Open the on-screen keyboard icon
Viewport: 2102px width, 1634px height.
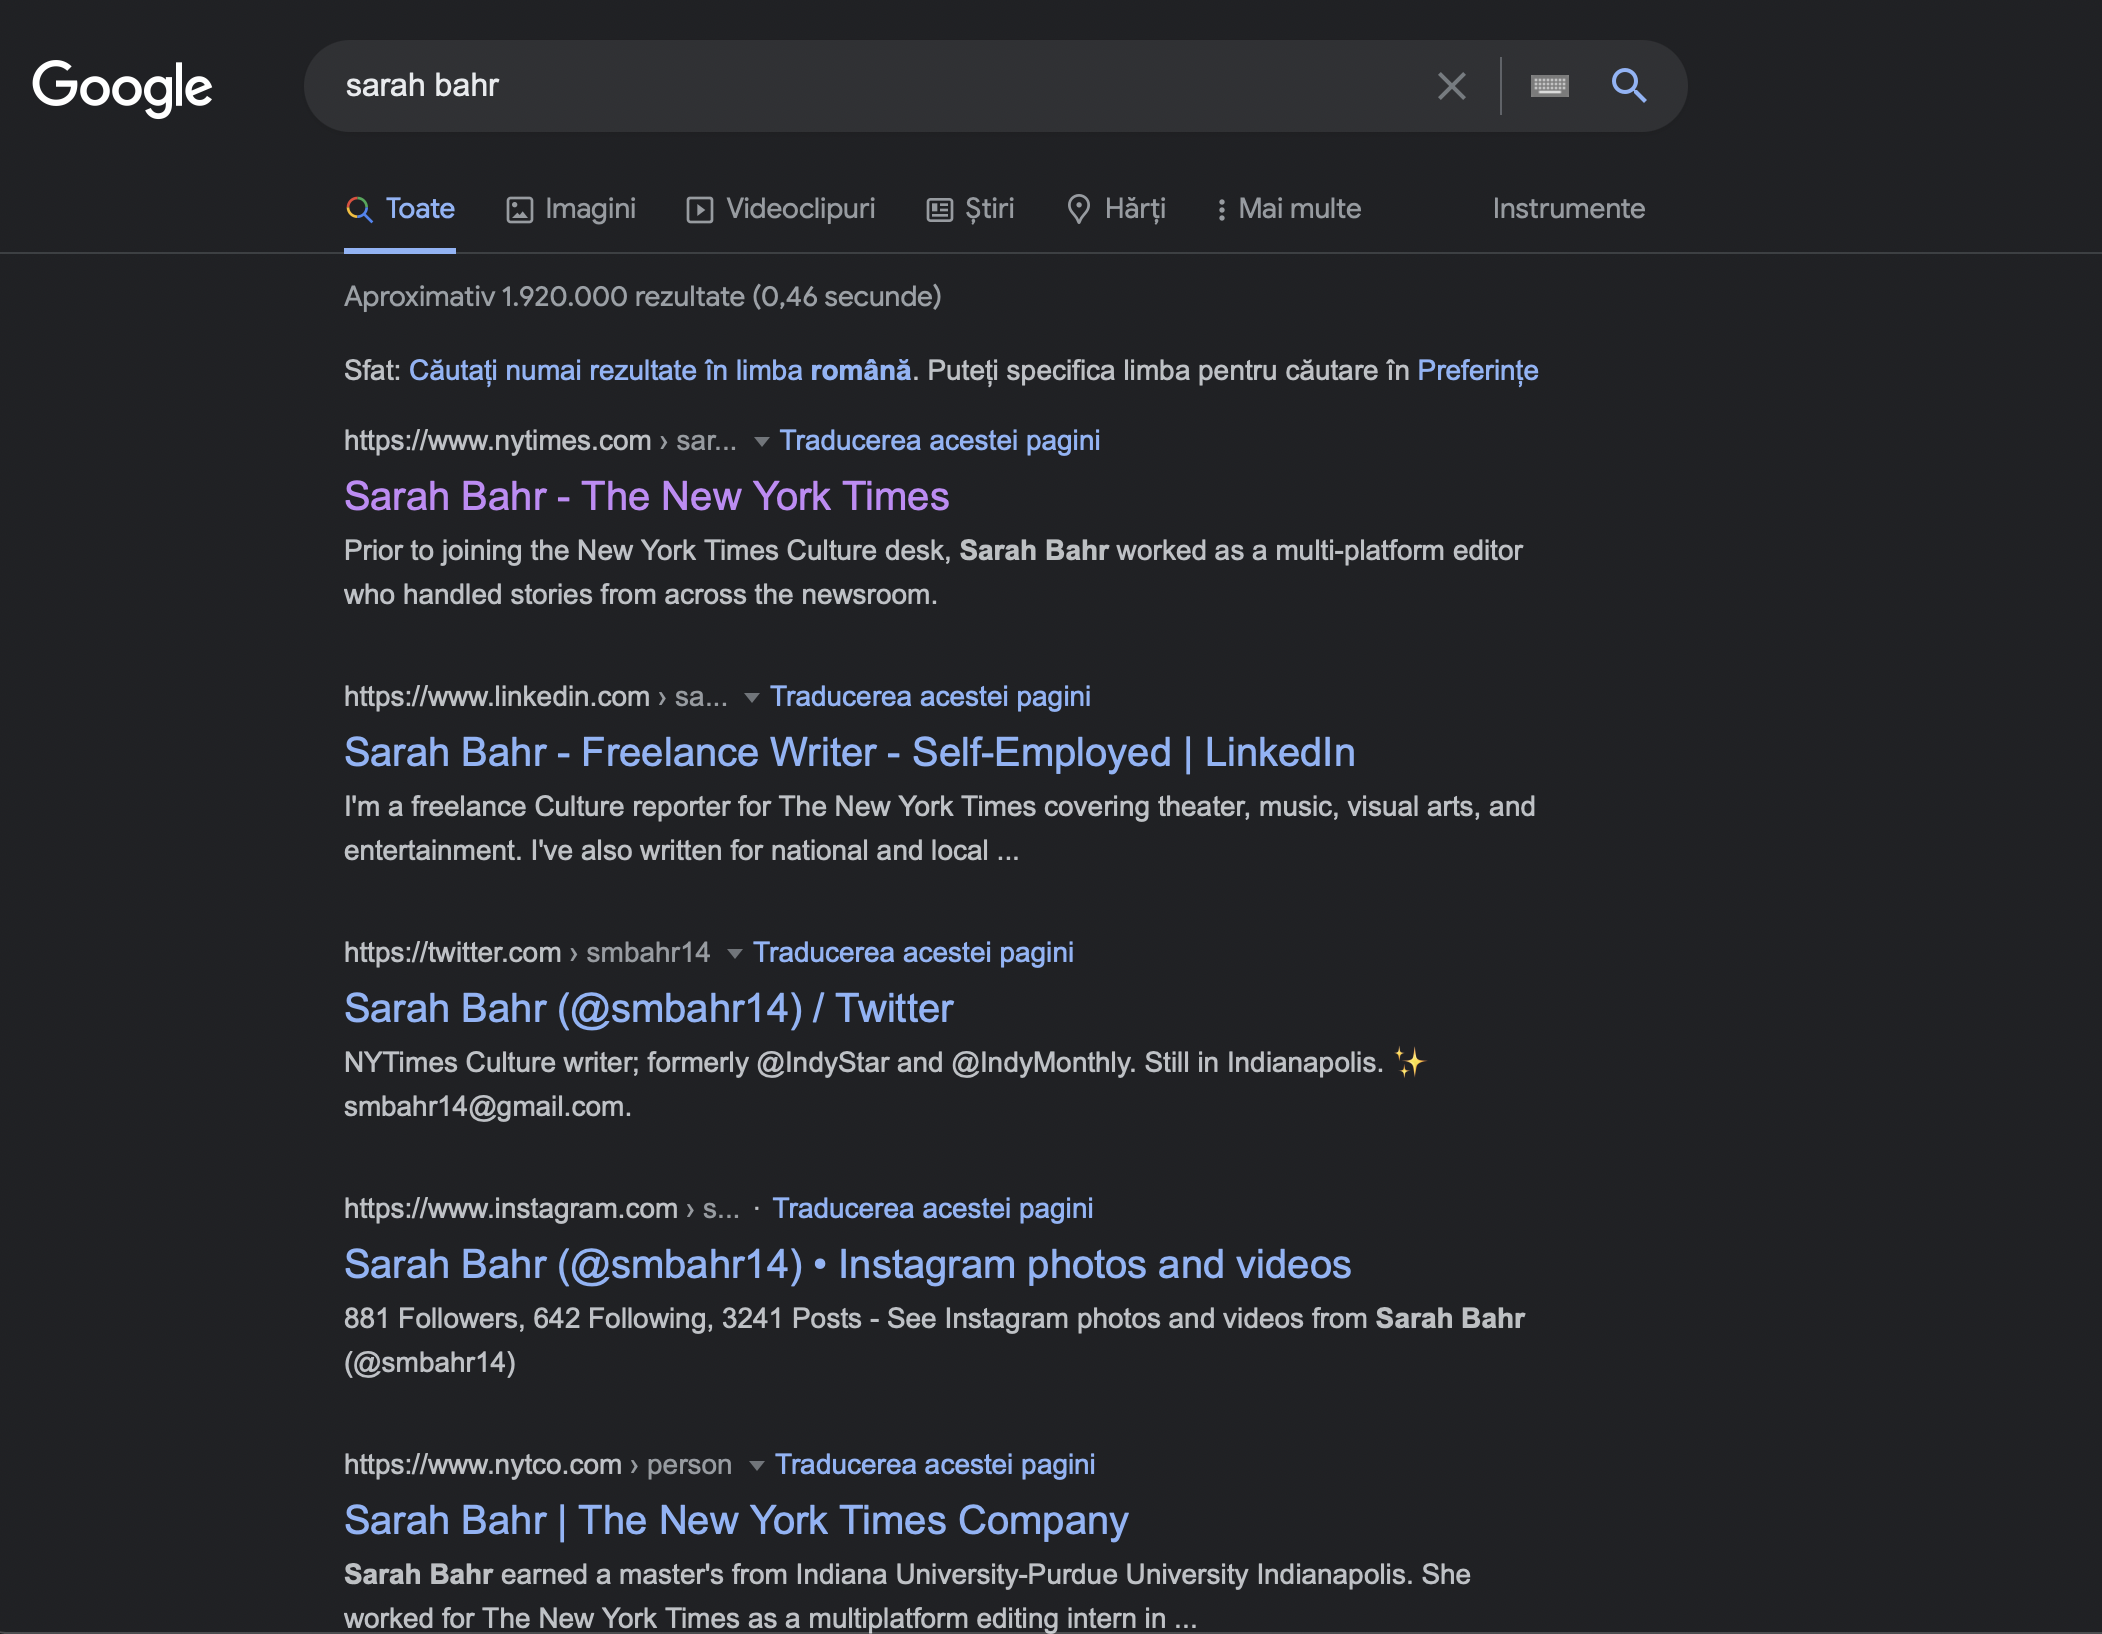[1549, 86]
